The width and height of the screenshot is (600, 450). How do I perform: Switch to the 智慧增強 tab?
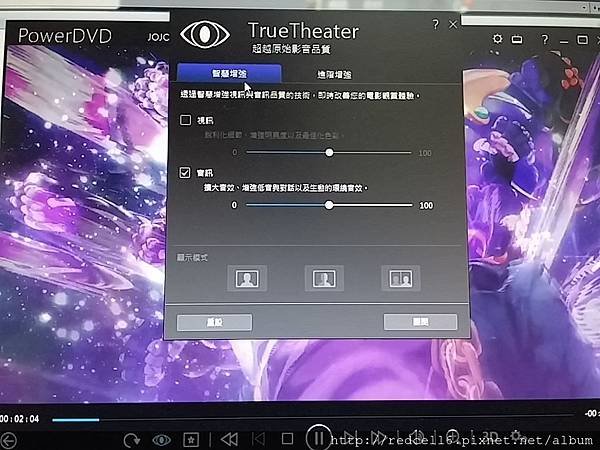point(229,73)
